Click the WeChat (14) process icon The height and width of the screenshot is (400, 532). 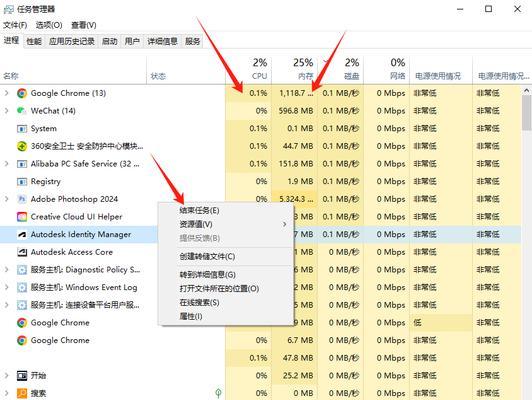(22, 111)
